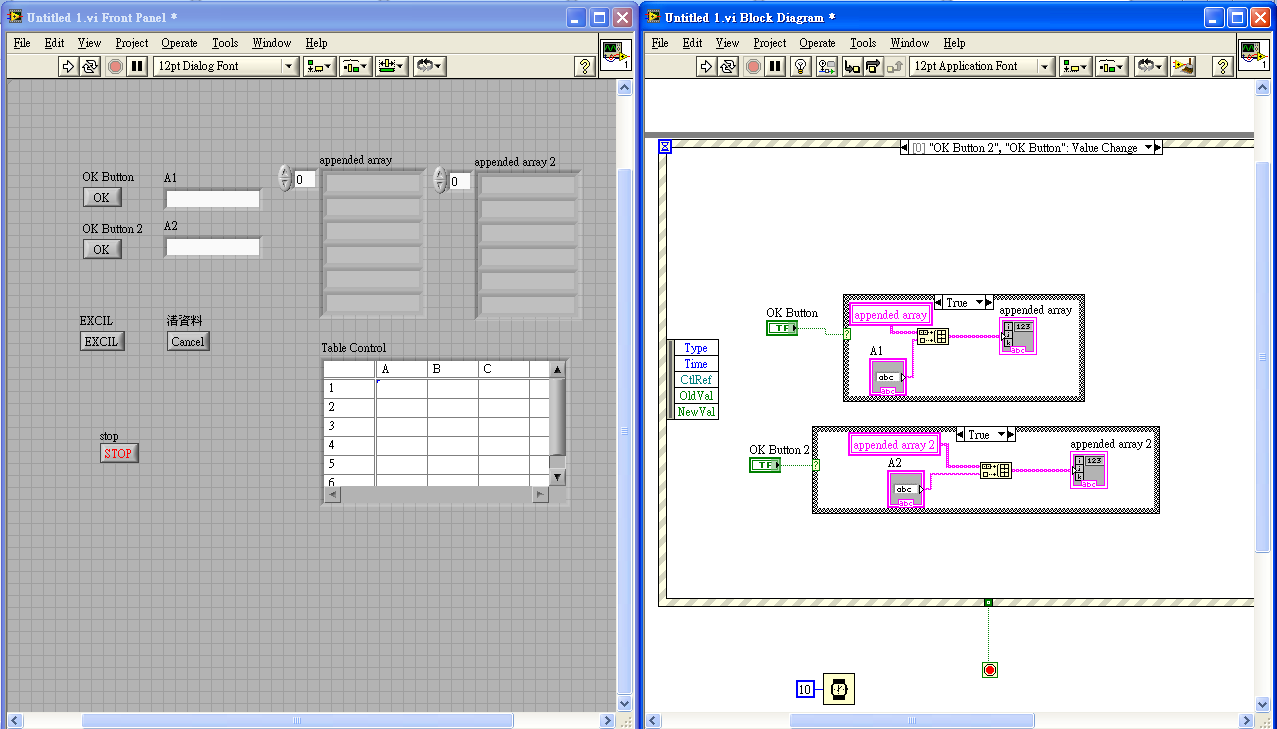This screenshot has height=729, width=1277.
Task: Click VI icon pane in Front Panel
Action: coord(615,56)
